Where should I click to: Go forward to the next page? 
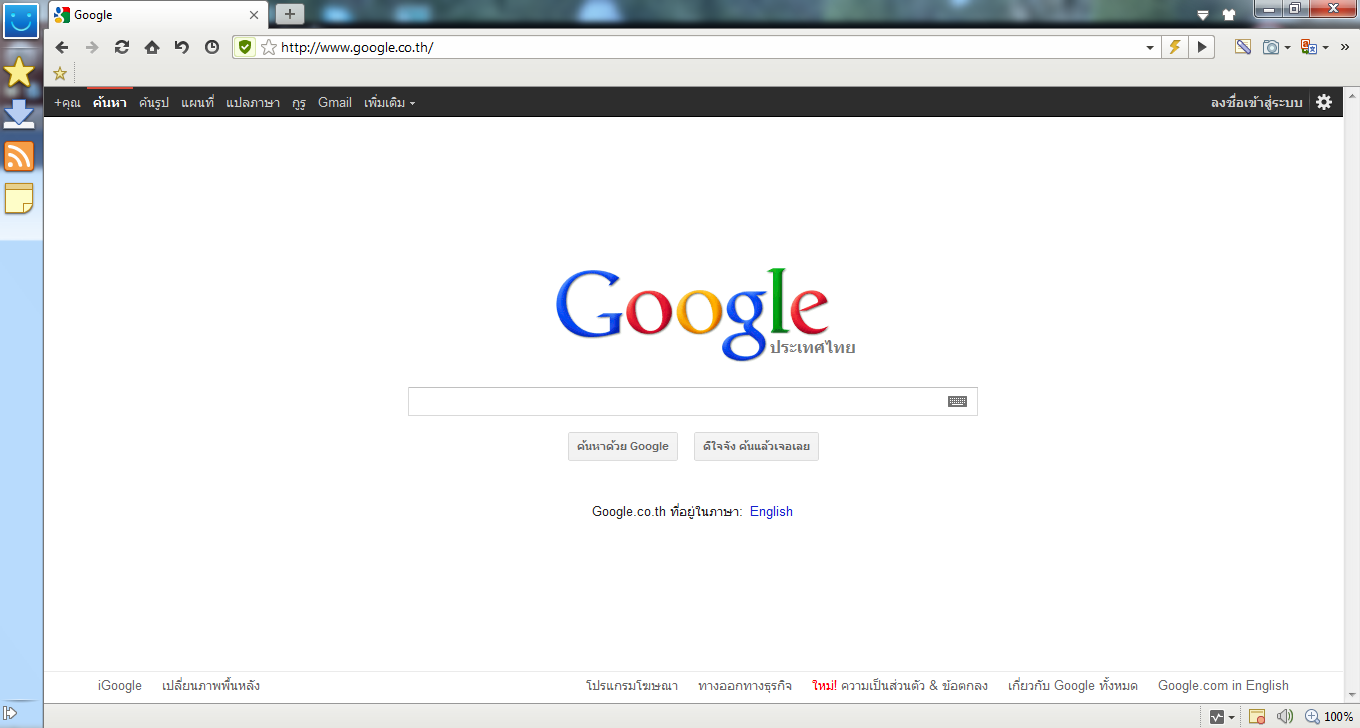pyautogui.click(x=92, y=47)
